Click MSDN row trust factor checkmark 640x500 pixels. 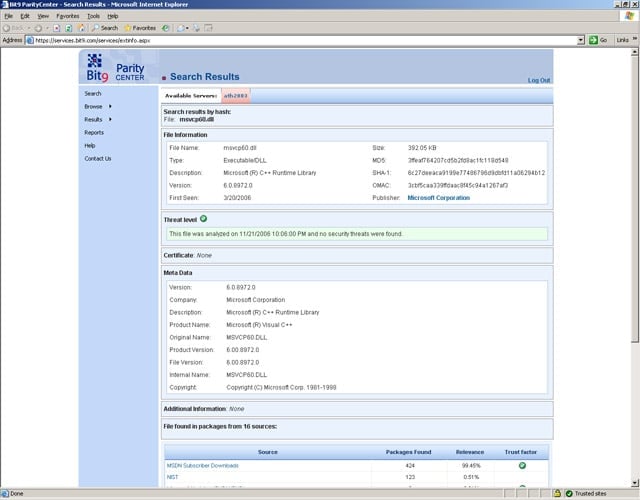(x=522, y=465)
